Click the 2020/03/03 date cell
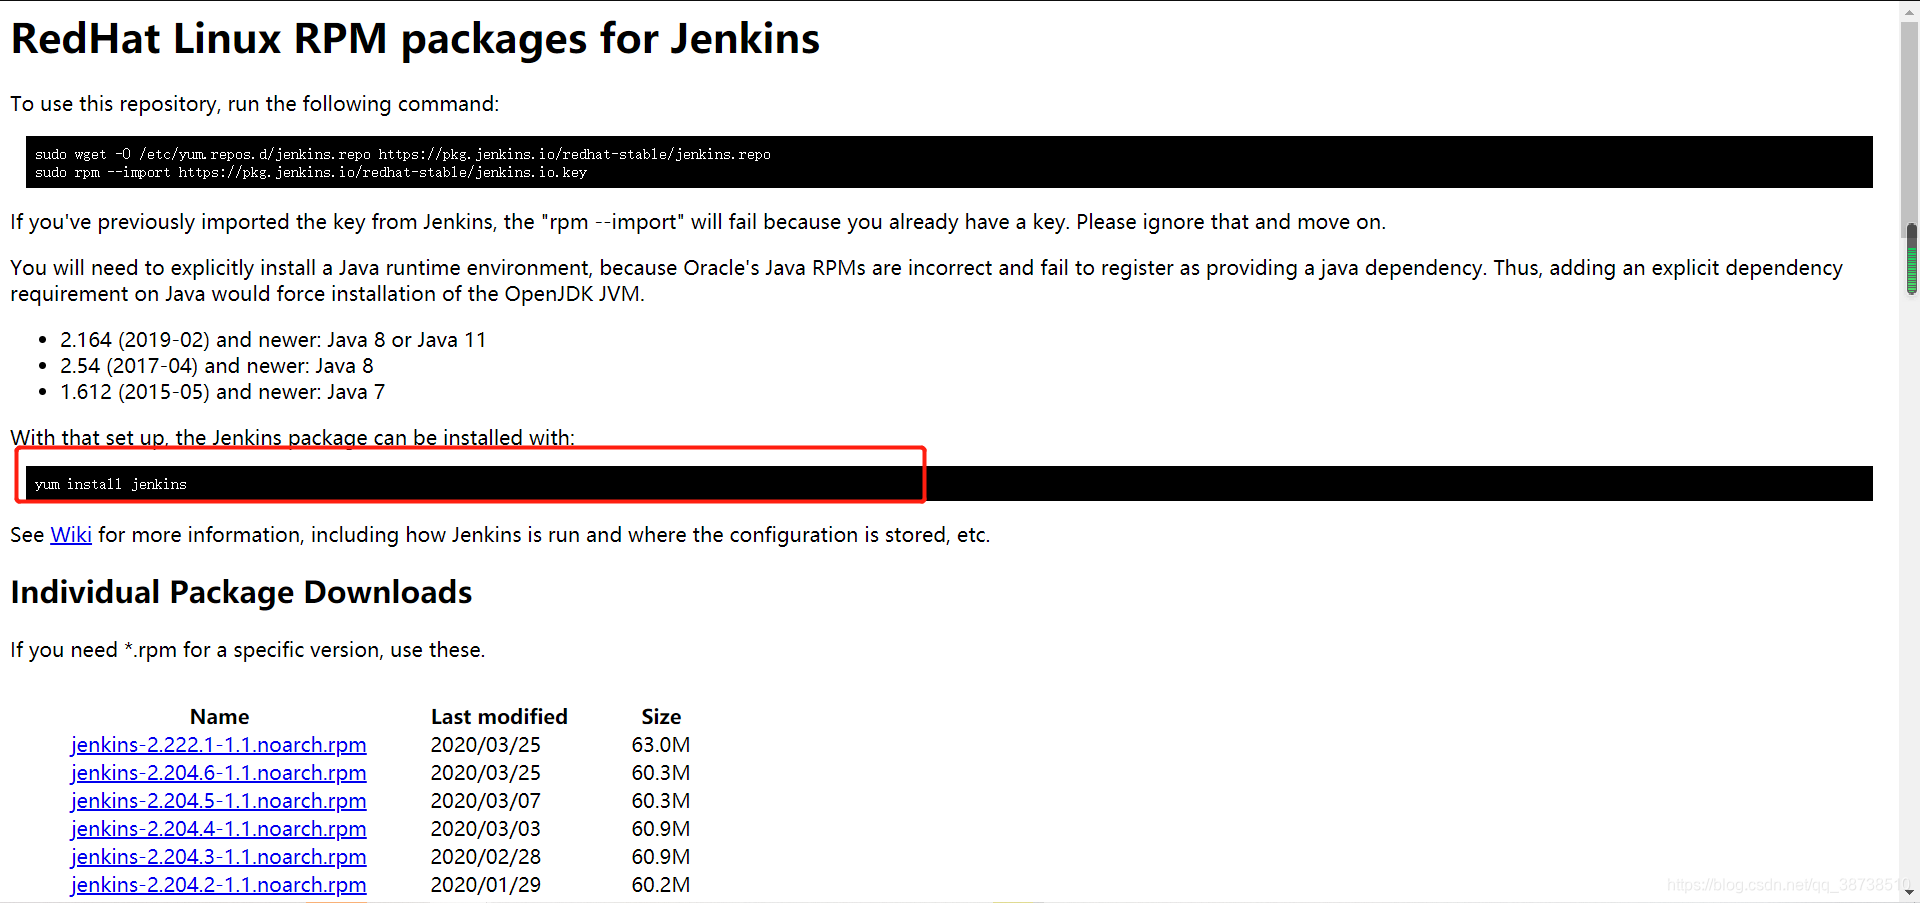 coord(486,829)
